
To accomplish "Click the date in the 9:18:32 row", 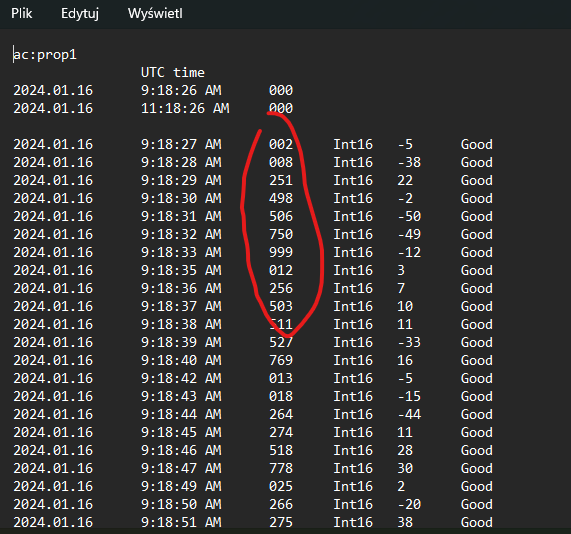I will tap(53, 234).
